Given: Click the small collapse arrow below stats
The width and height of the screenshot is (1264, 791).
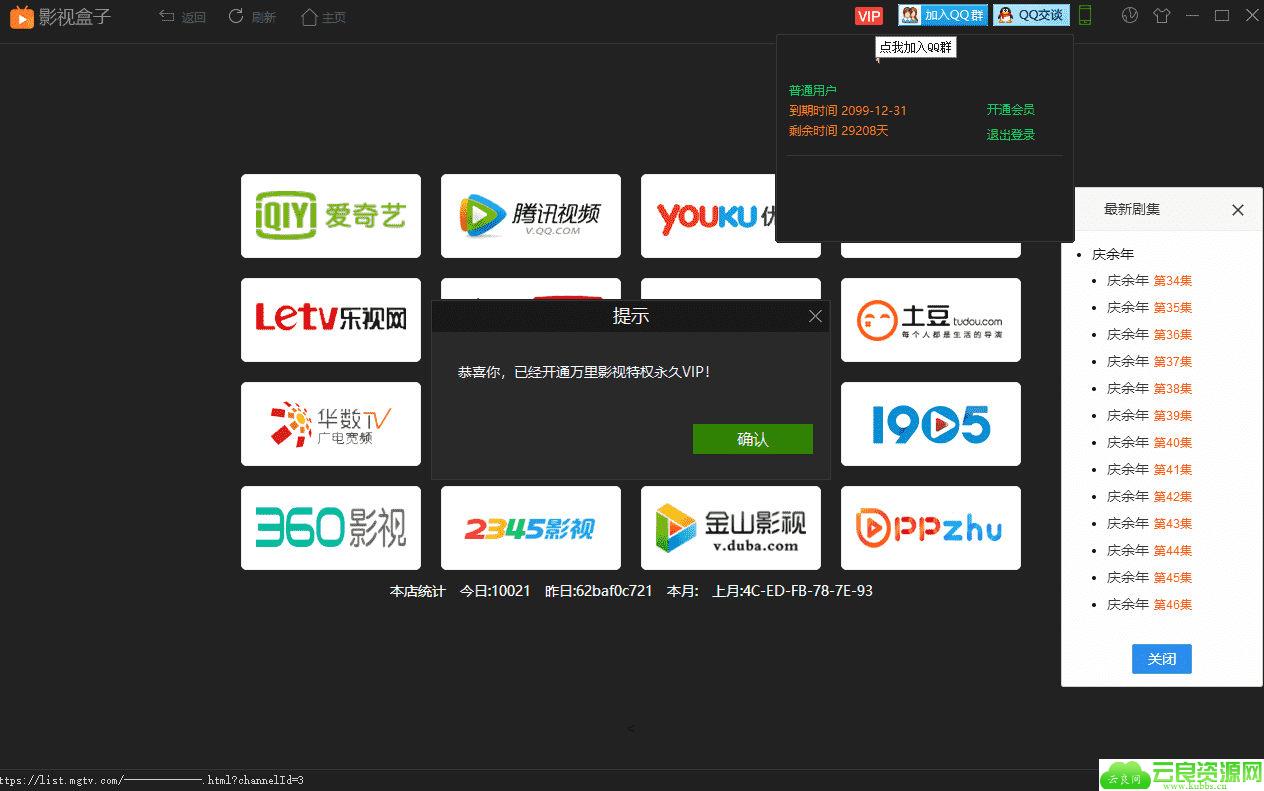Looking at the screenshot, I should pyautogui.click(x=631, y=728).
